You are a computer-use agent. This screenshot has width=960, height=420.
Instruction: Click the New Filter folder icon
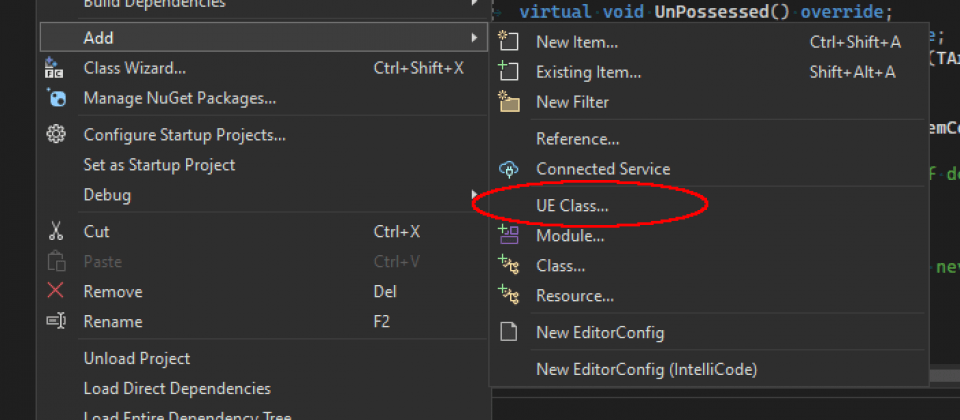coord(508,102)
